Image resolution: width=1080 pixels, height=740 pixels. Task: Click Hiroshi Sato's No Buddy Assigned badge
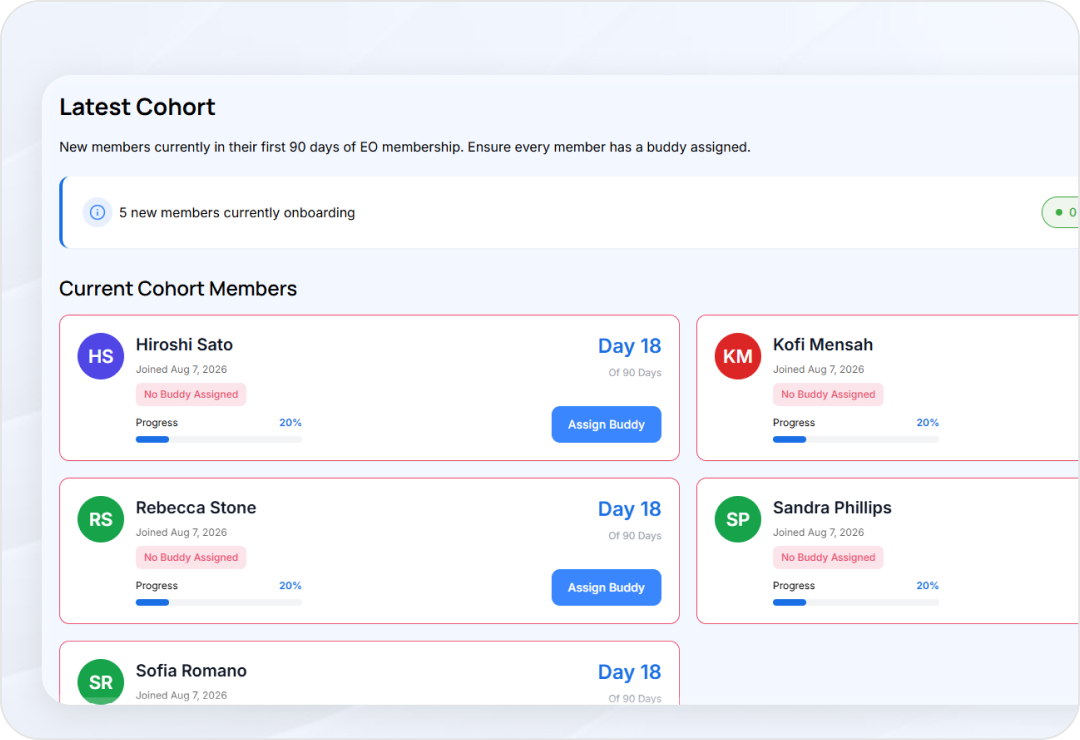pyautogui.click(x=191, y=394)
